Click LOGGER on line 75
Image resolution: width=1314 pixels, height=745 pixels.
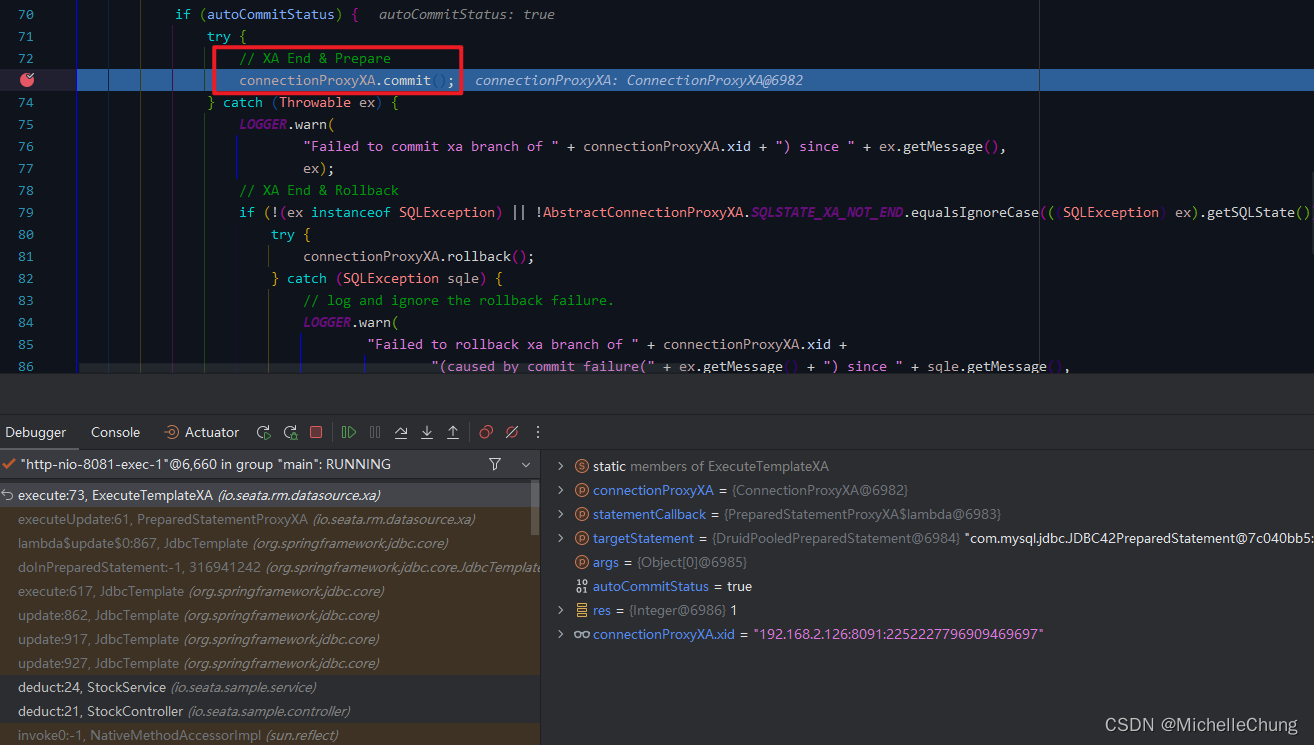click(x=263, y=124)
